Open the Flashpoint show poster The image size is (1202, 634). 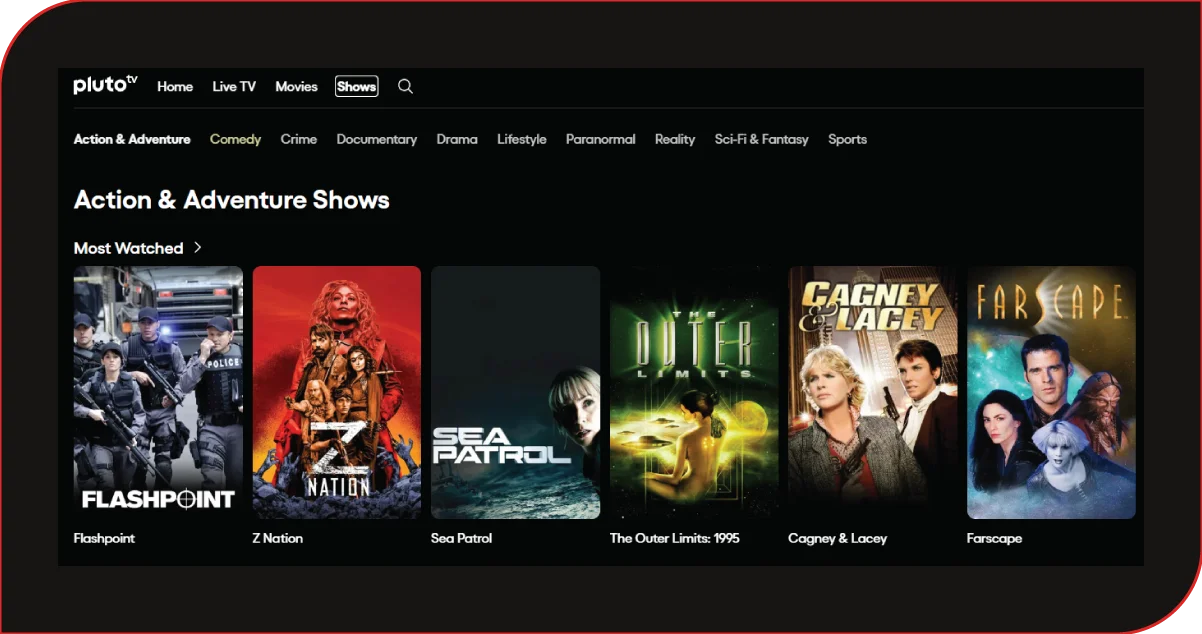point(158,392)
